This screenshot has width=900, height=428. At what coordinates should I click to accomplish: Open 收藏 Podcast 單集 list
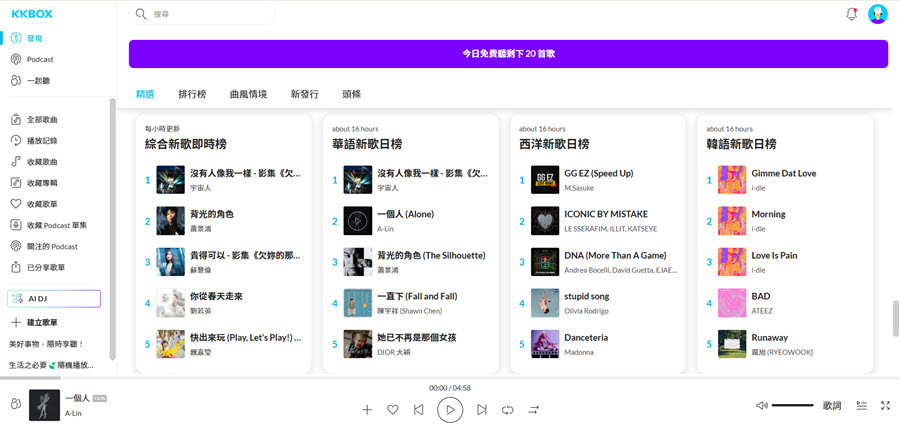point(49,225)
